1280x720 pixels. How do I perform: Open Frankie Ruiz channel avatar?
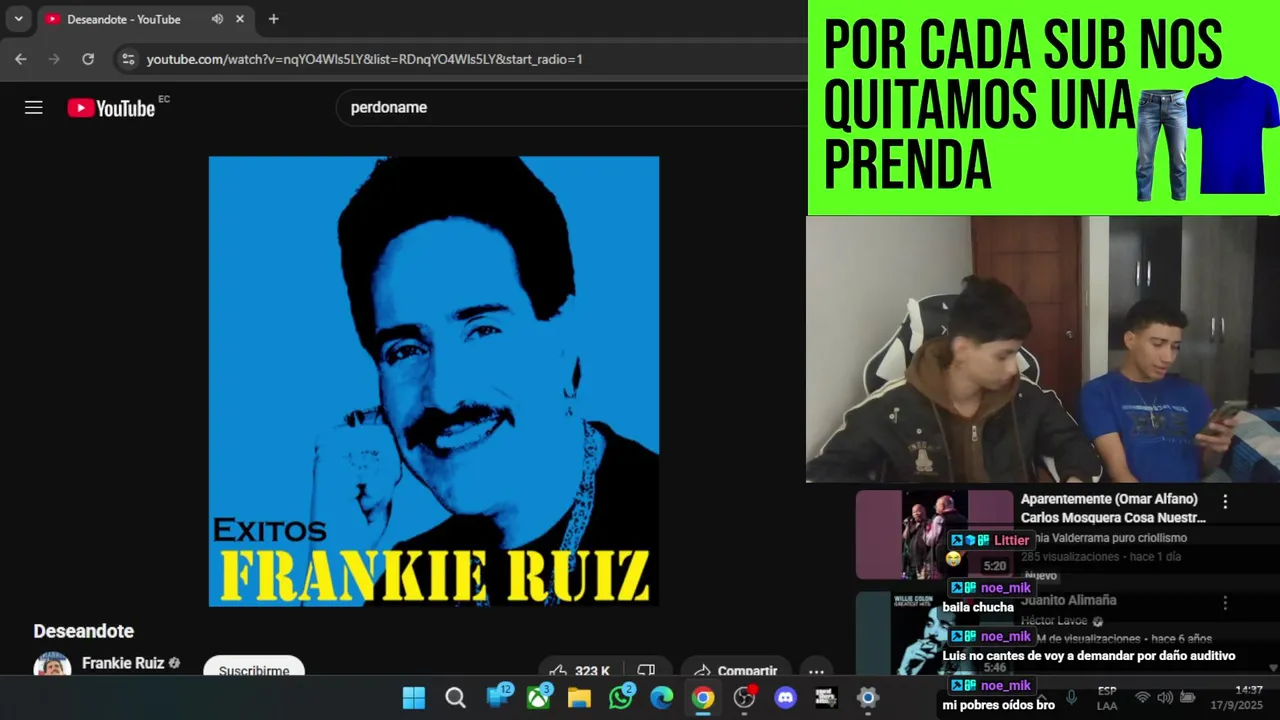[x=52, y=665]
